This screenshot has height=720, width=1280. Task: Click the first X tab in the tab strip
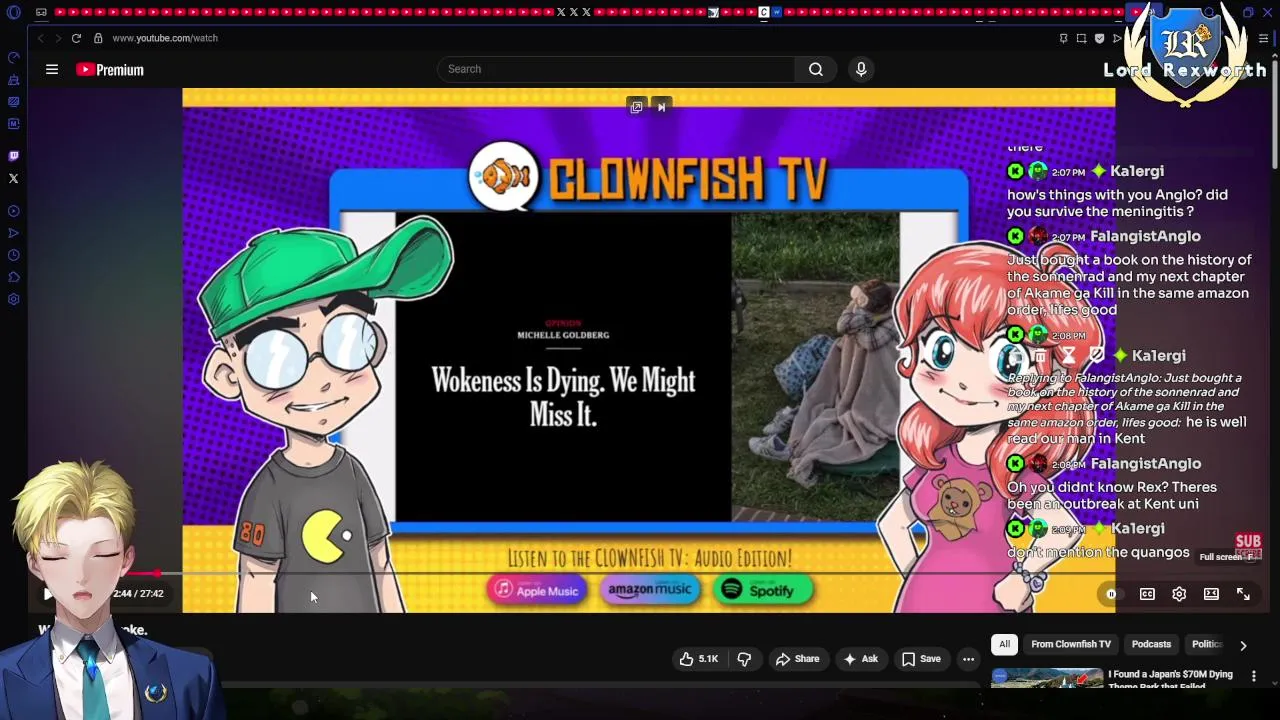click(560, 12)
